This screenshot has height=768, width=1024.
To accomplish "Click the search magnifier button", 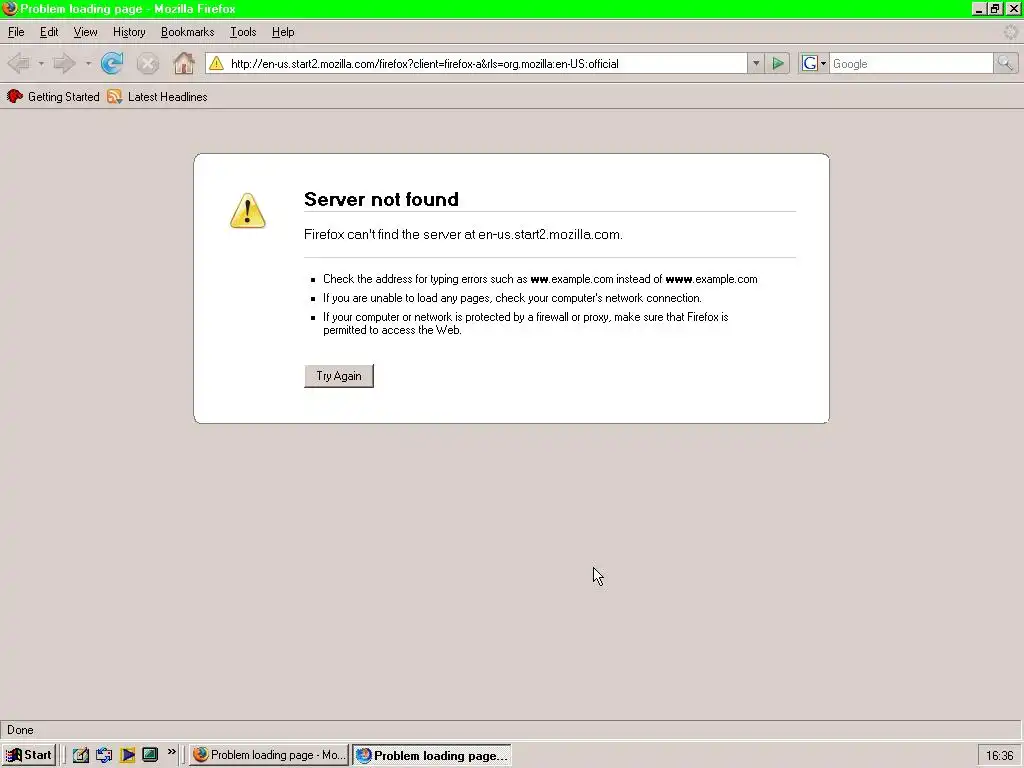I will tap(1005, 63).
